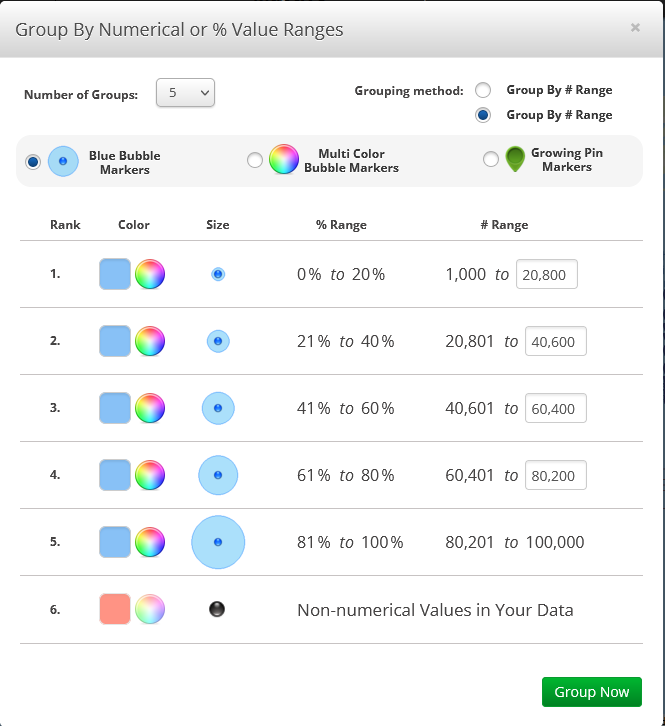
Task: Open color wheel picker for rank 3
Action: click(x=150, y=408)
